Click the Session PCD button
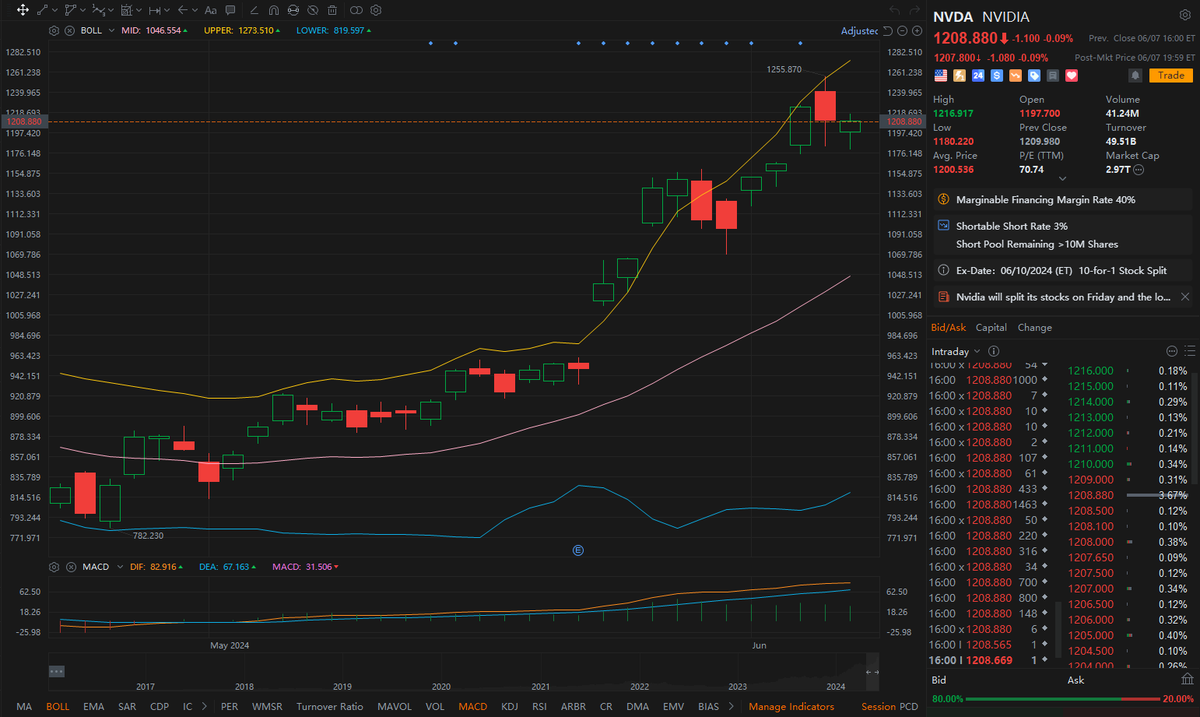Screen dimensions: 1200x717 click(x=889, y=706)
